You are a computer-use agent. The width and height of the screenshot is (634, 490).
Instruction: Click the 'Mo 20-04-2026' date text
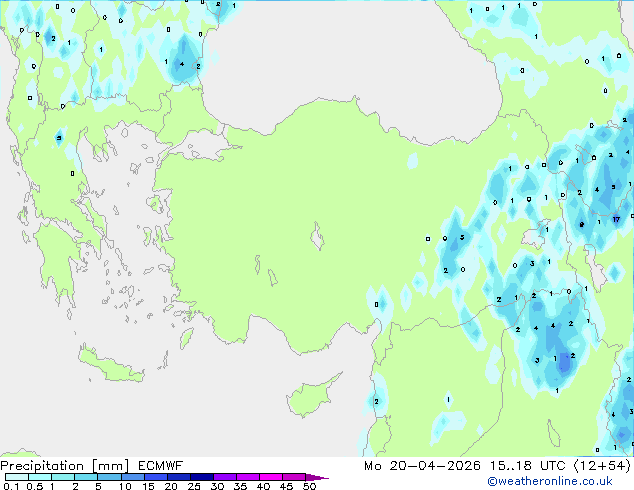[422, 466]
